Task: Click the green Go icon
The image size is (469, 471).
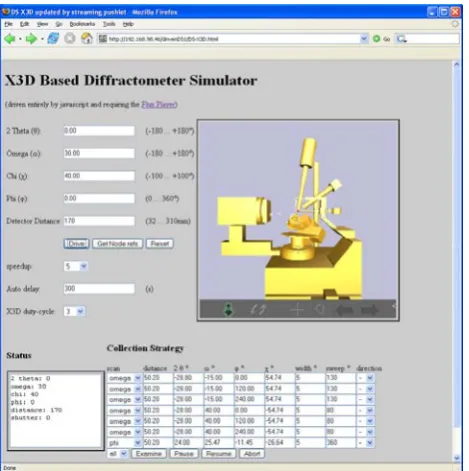Action: point(376,39)
